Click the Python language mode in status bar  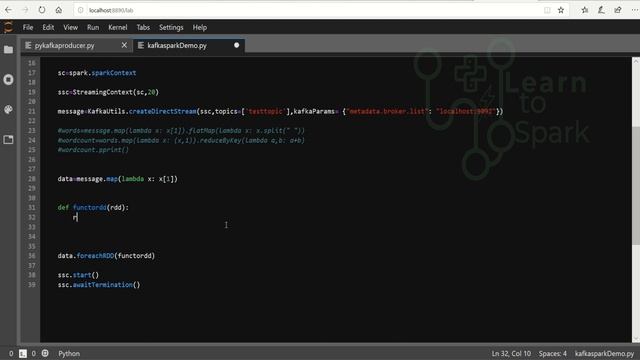[69, 353]
